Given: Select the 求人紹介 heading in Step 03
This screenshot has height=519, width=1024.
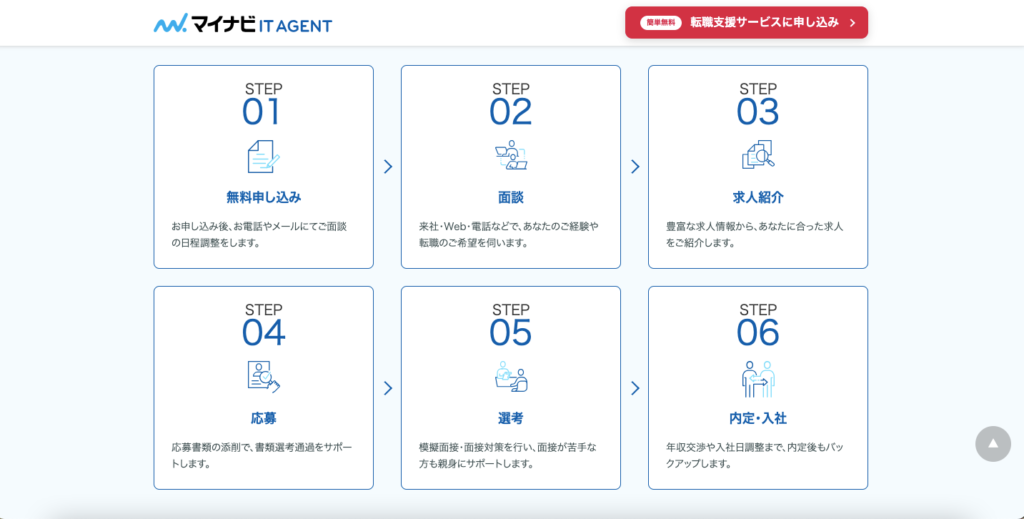Looking at the screenshot, I should 758,197.
